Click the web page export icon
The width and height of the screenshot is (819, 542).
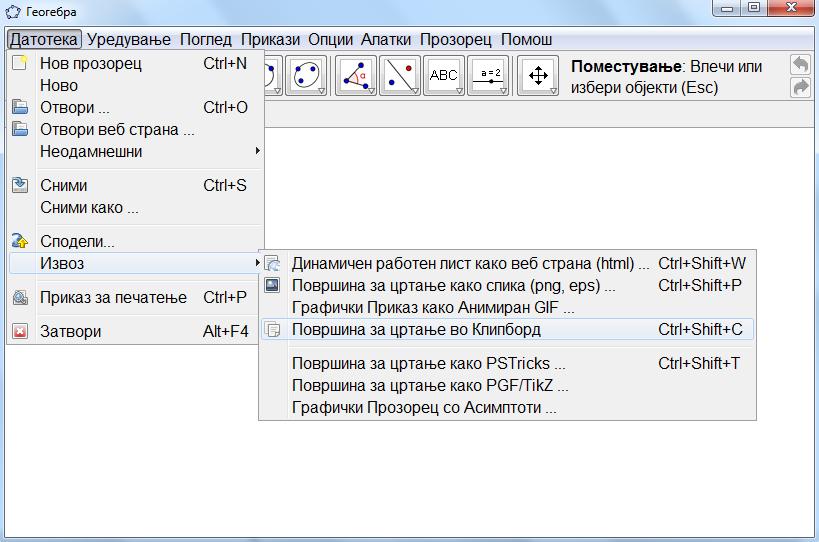click(272, 263)
